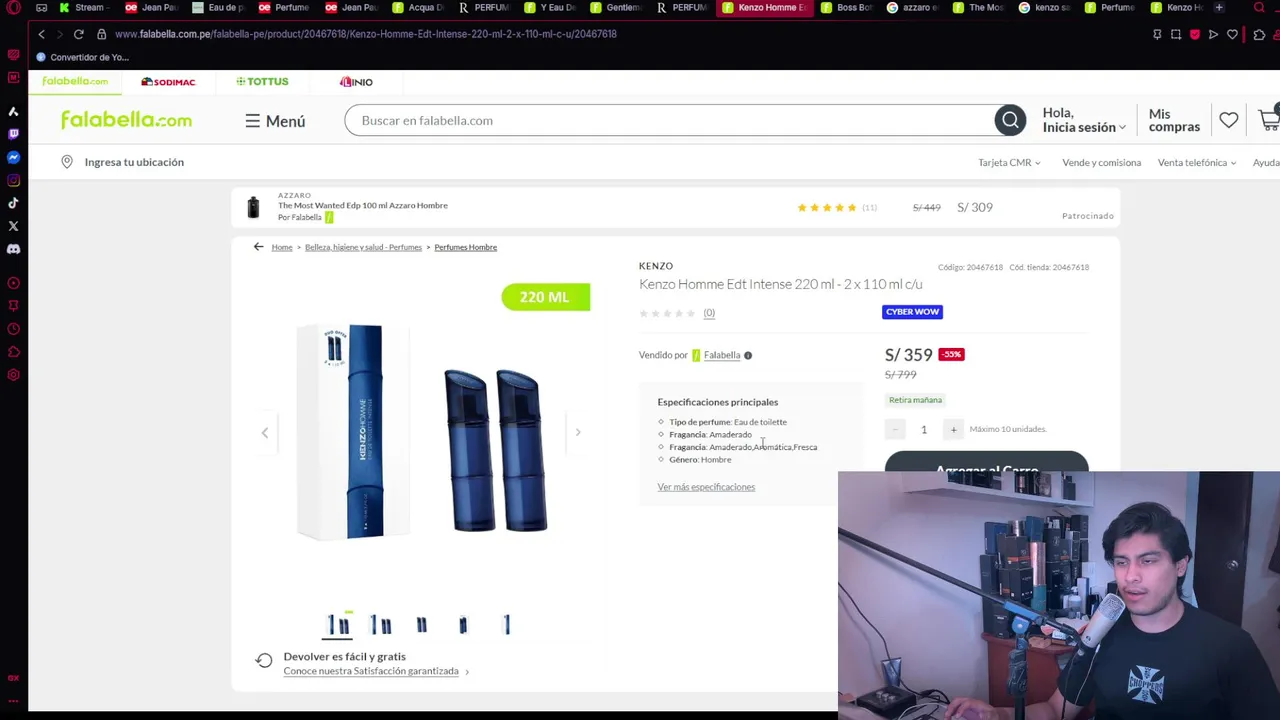Open sidebar settings gear

click(13, 375)
